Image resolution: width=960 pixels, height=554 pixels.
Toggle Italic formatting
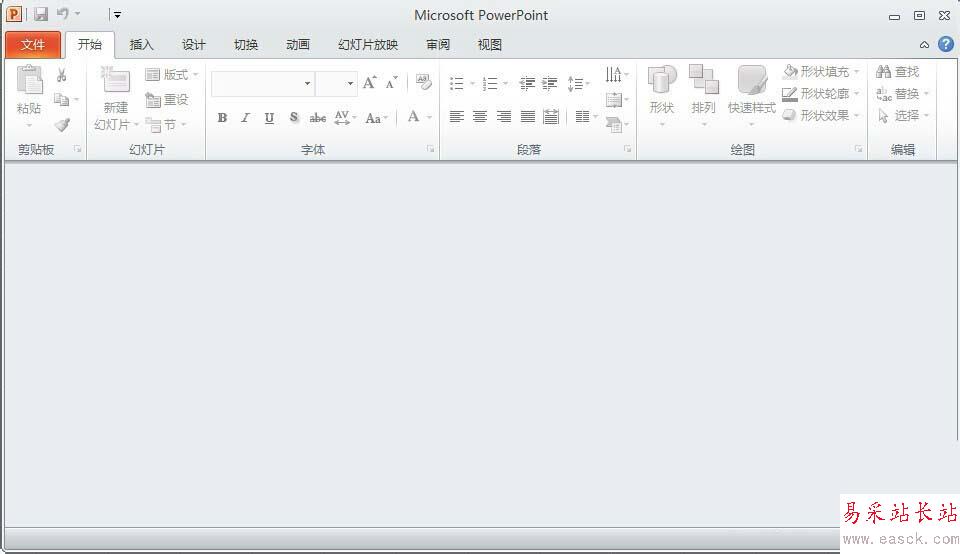246,118
